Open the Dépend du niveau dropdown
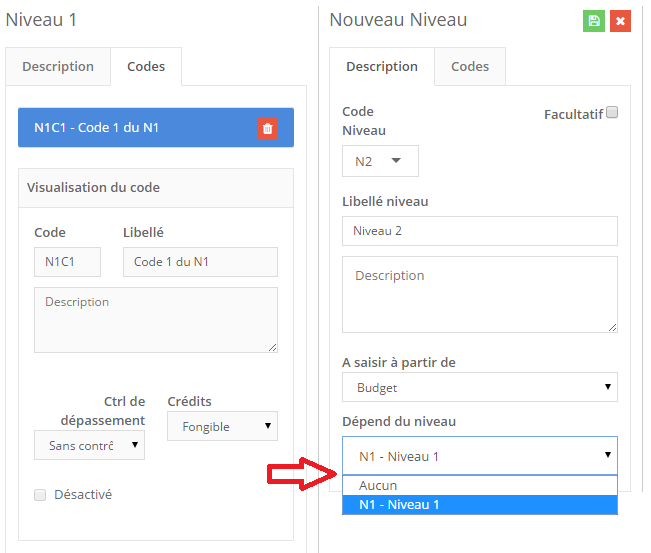 coord(479,456)
